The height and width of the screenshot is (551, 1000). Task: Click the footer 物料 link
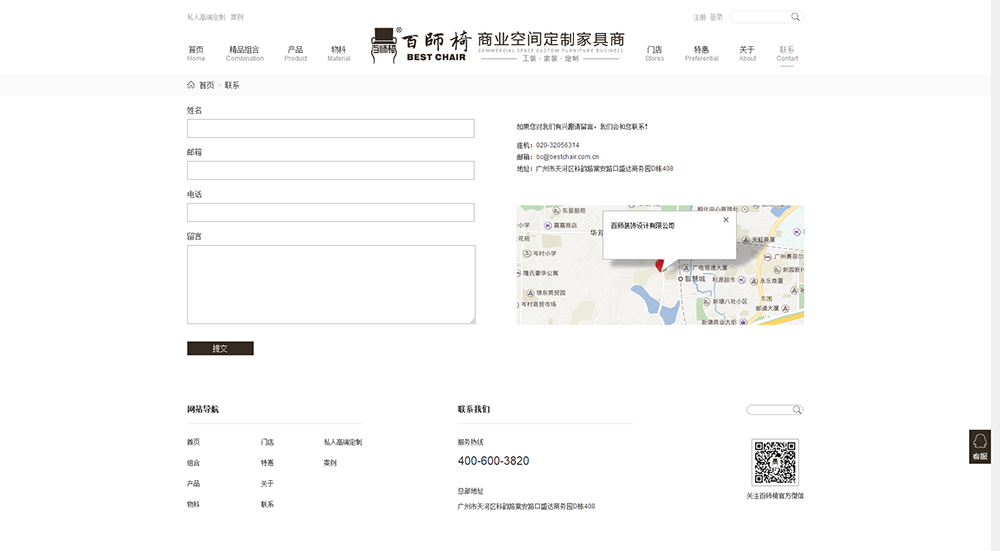(x=193, y=504)
